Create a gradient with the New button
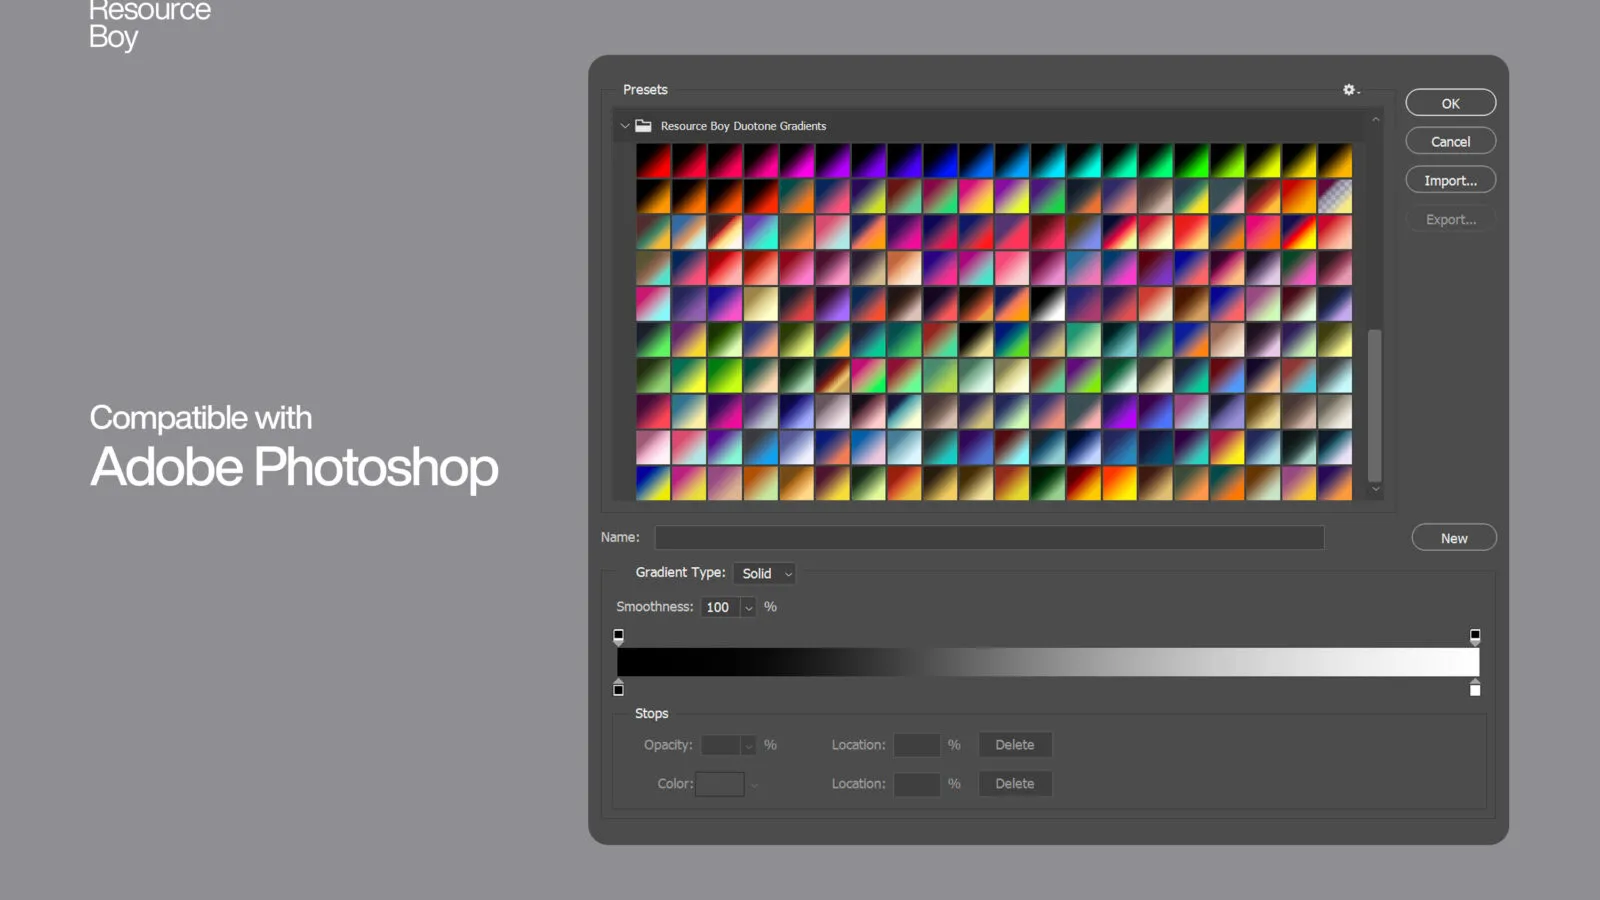The image size is (1600, 900). coord(1453,538)
